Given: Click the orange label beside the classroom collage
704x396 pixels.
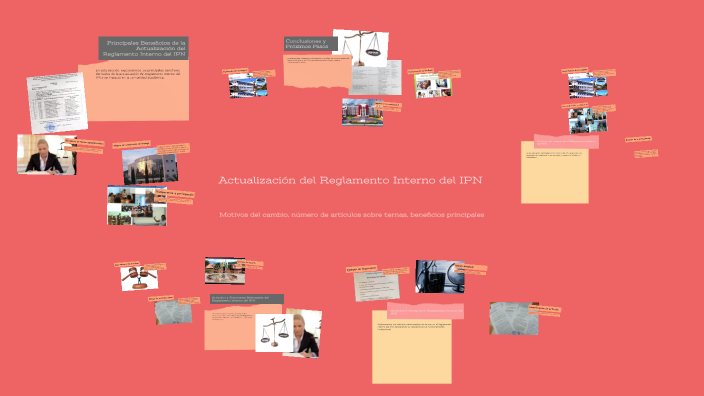Looking at the screenshot, I should [175, 194].
